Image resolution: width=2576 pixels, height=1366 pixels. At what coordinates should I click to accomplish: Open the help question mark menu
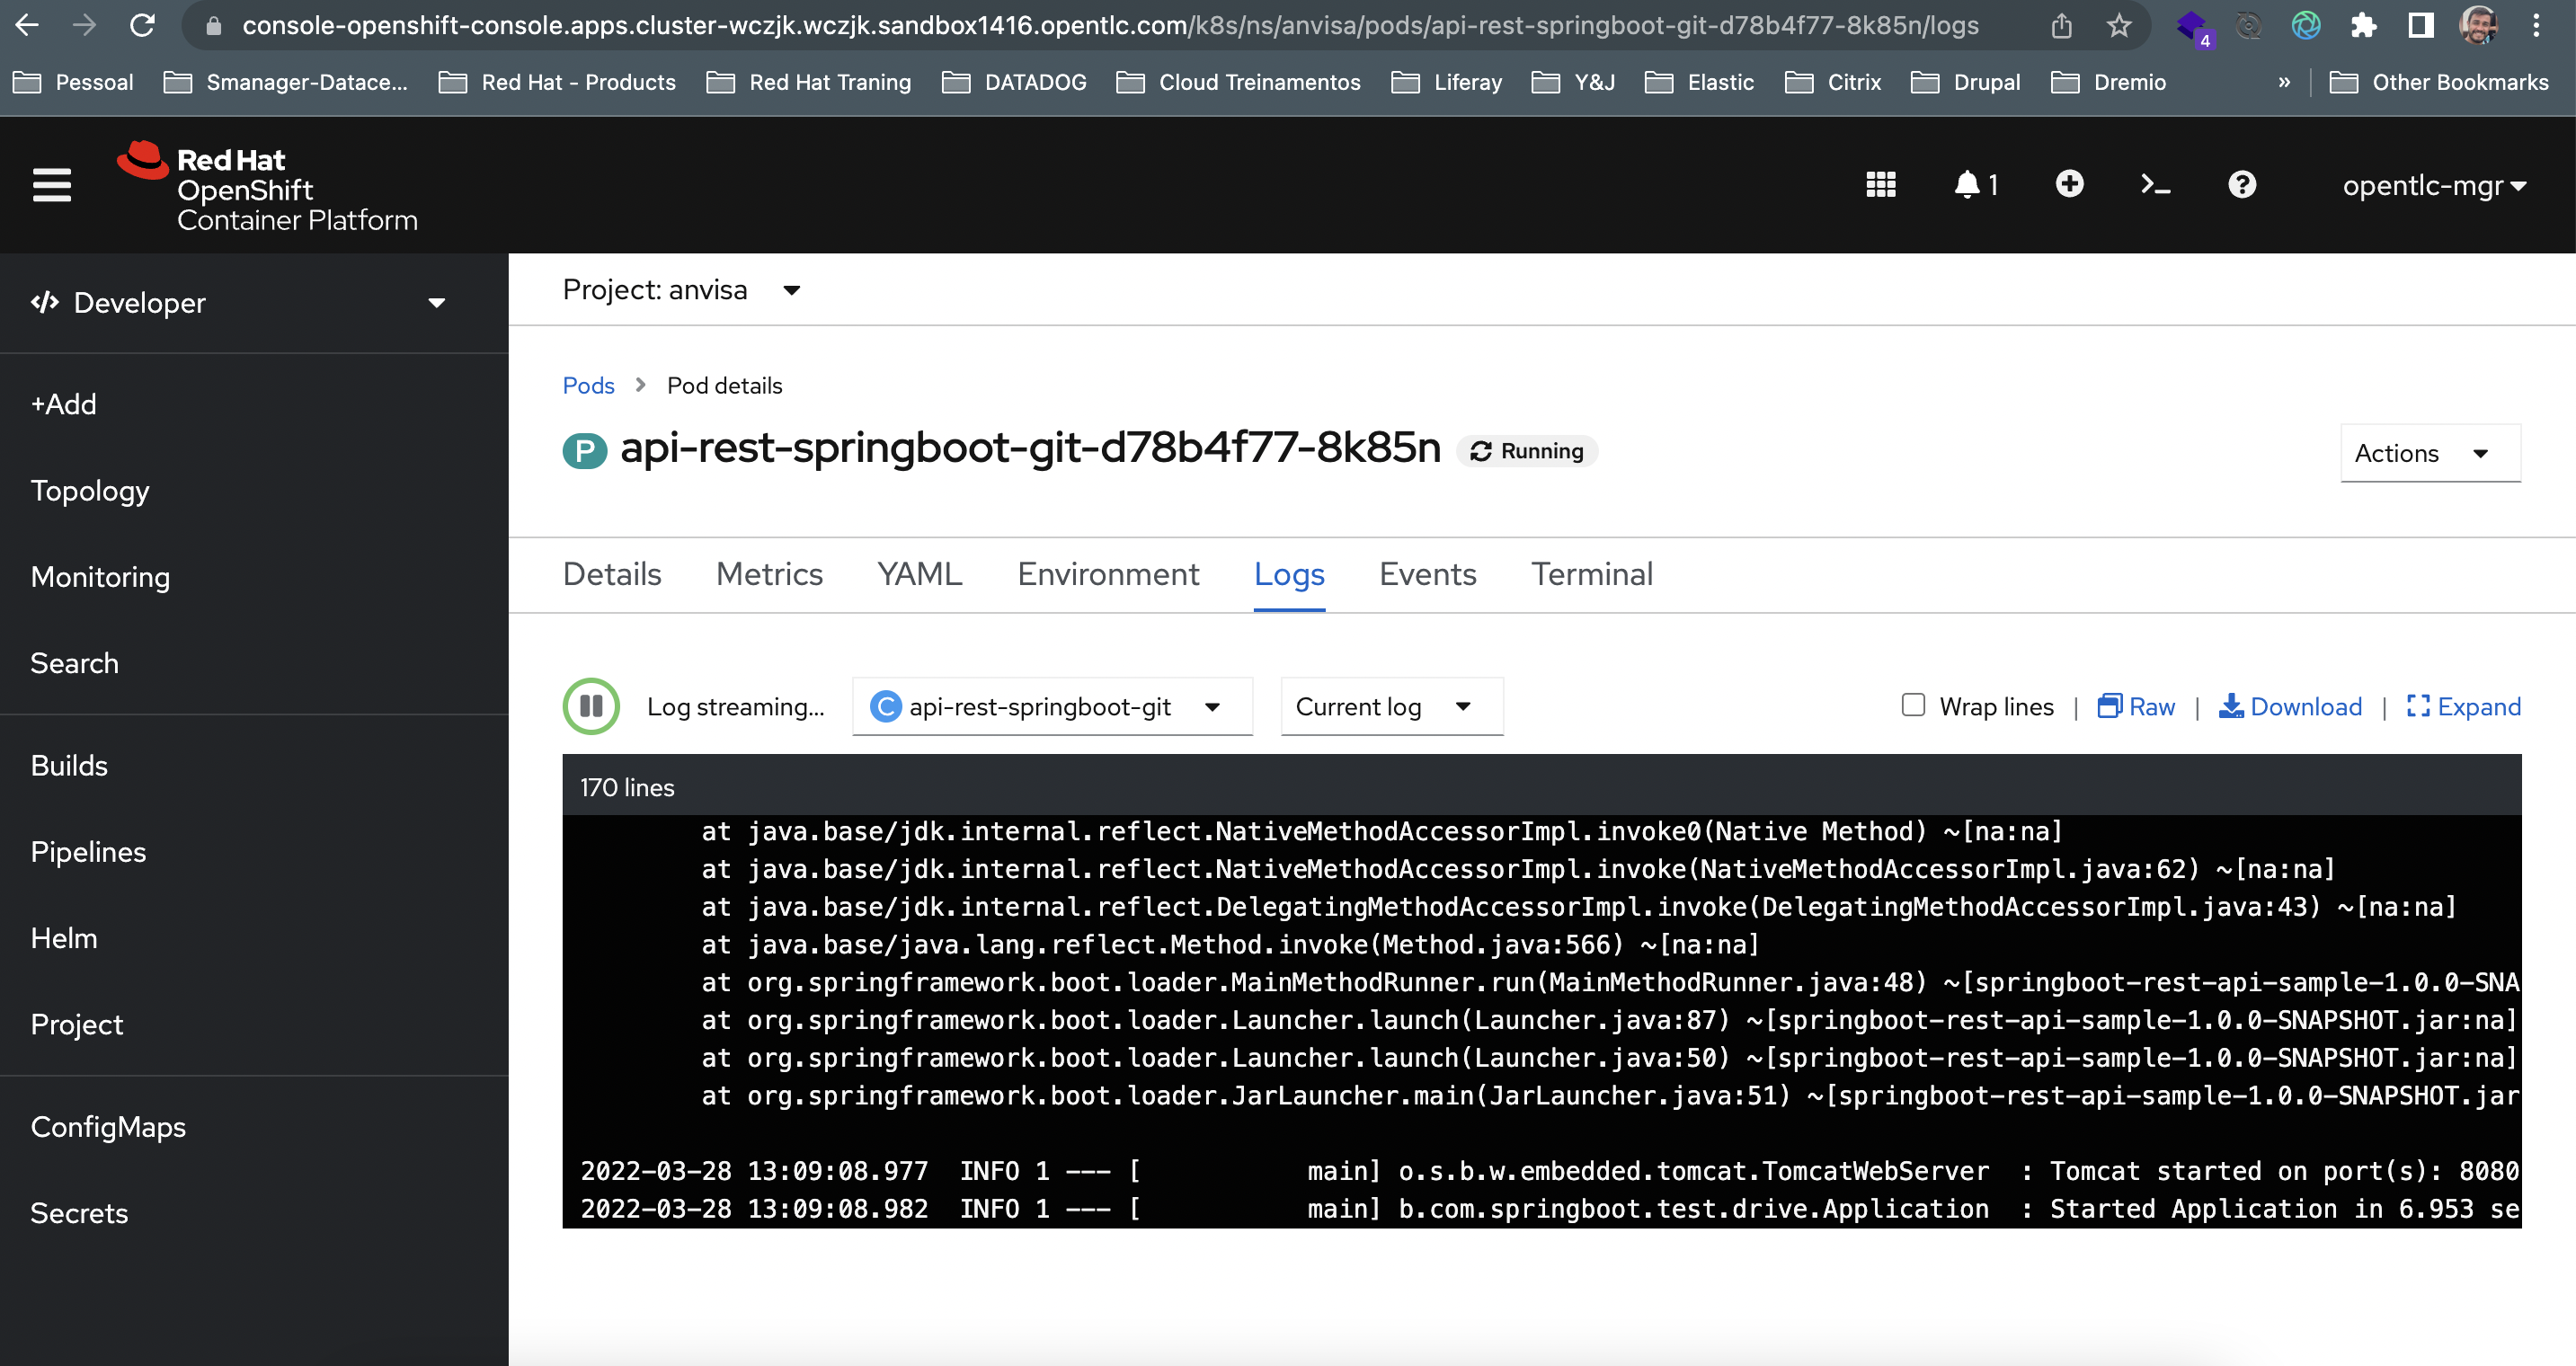coord(2242,185)
